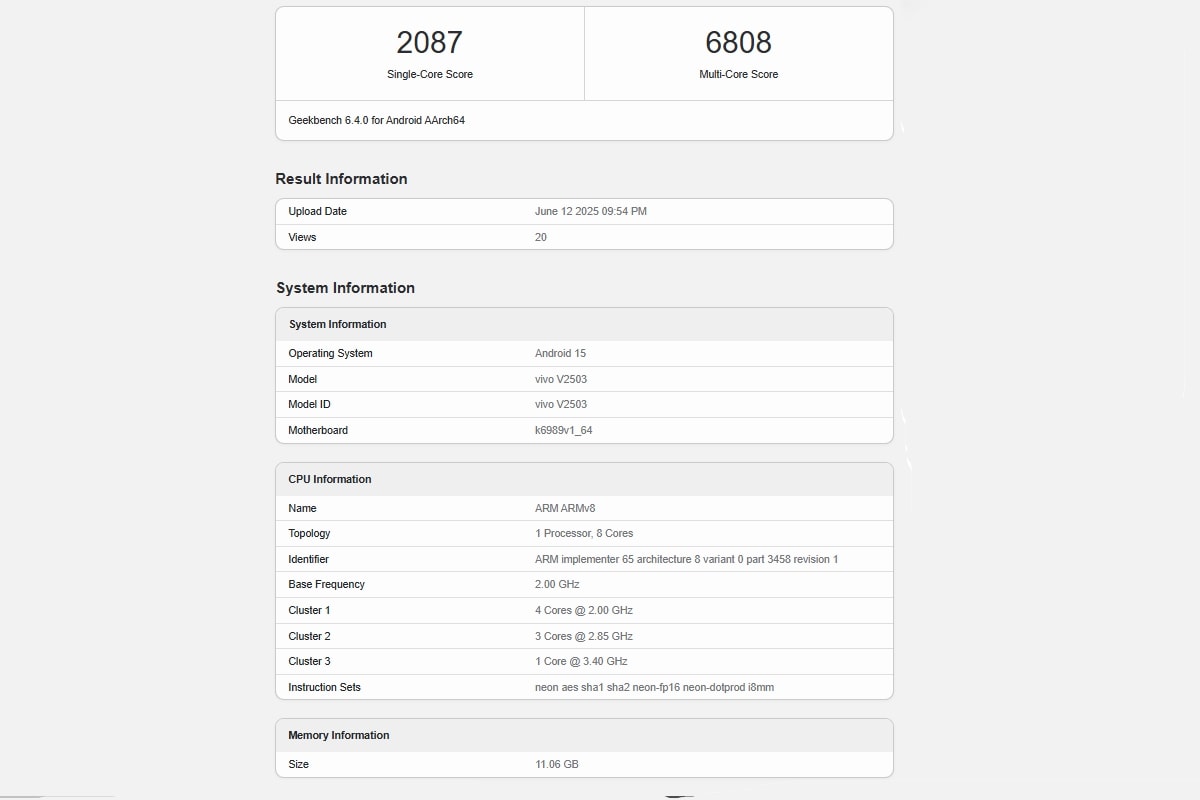Click the motherboard value k6989v1_64
Image resolution: width=1200 pixels, height=800 pixels.
point(563,430)
